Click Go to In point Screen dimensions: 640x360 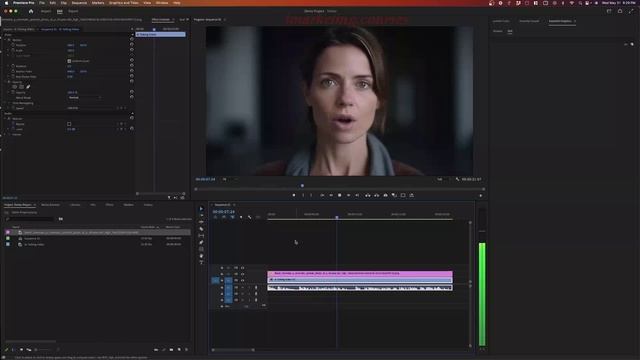pyautogui.click(x=322, y=196)
